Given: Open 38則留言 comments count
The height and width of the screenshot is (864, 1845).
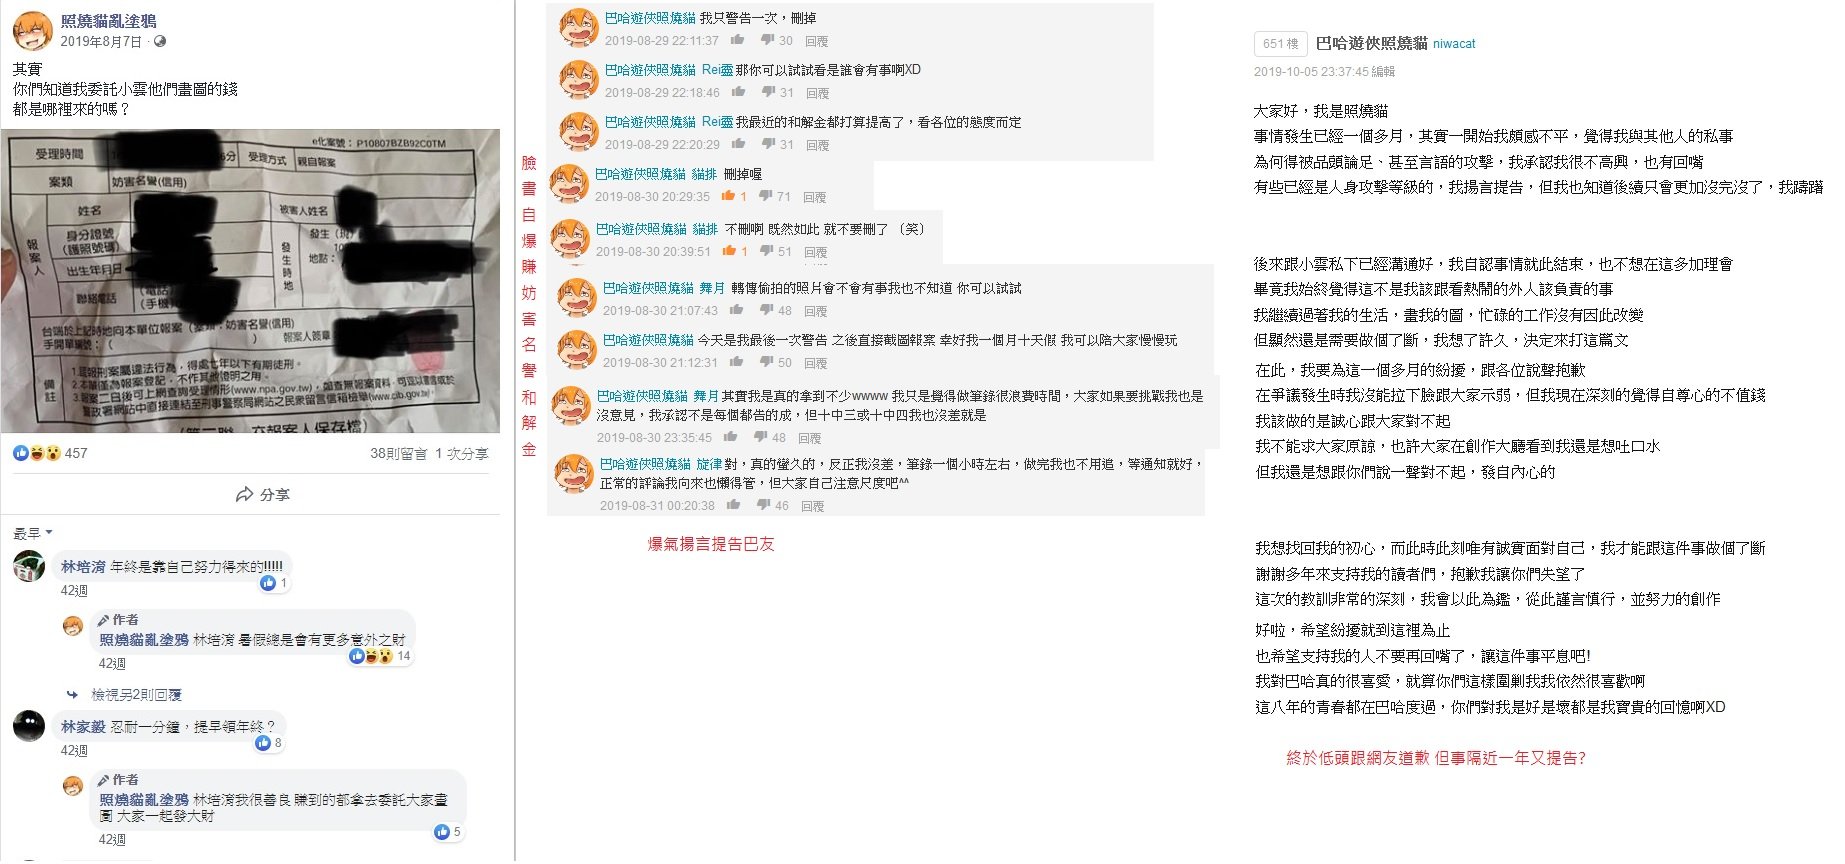Looking at the screenshot, I should pyautogui.click(x=398, y=453).
